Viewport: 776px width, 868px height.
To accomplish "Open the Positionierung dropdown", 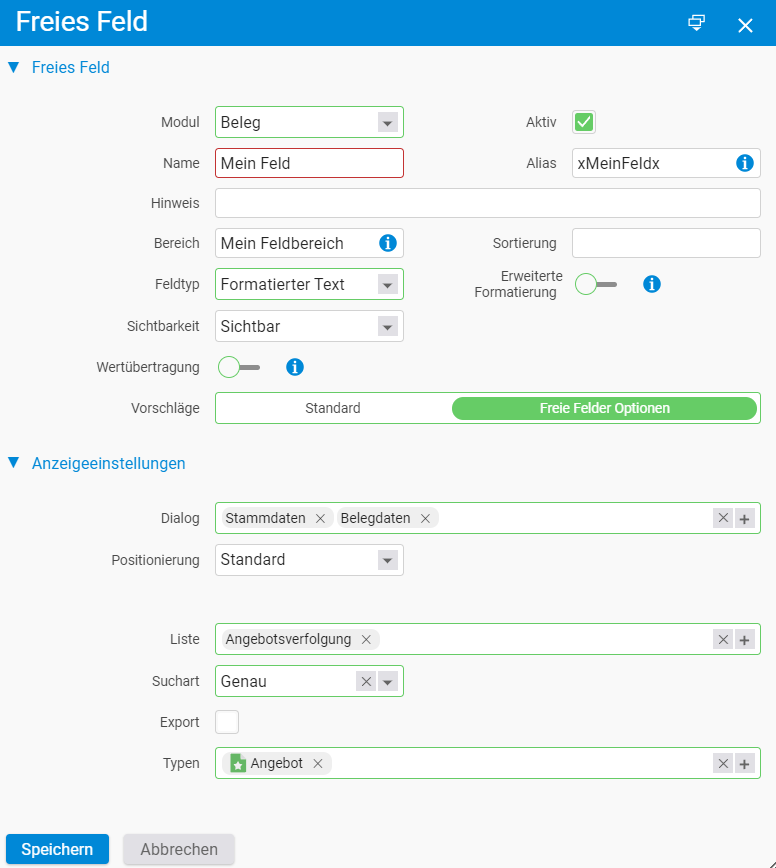I will (387, 560).
